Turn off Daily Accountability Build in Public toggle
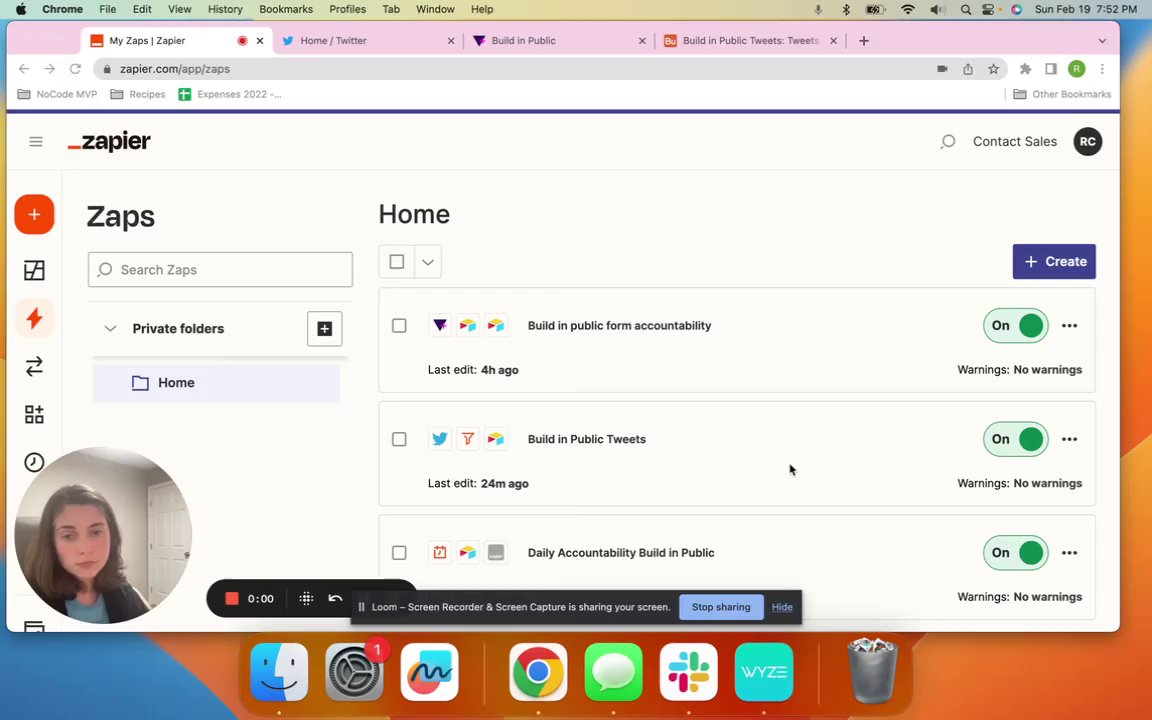 (1015, 552)
